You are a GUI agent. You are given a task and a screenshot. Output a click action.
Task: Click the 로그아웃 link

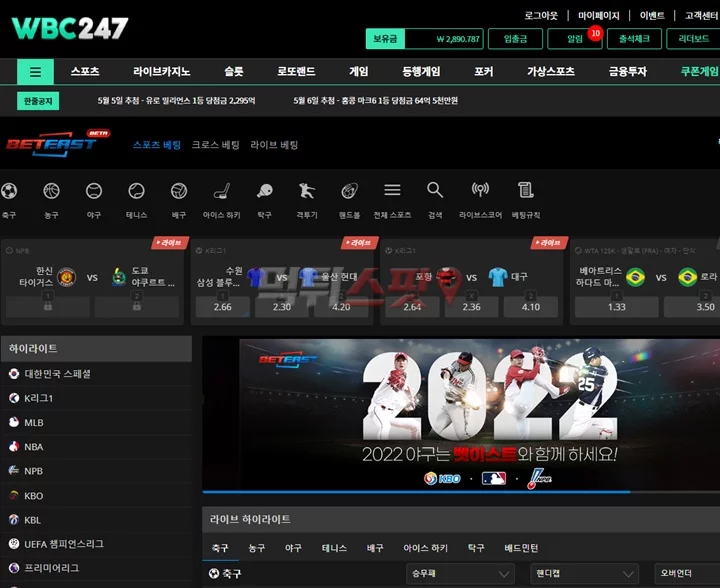coord(541,16)
